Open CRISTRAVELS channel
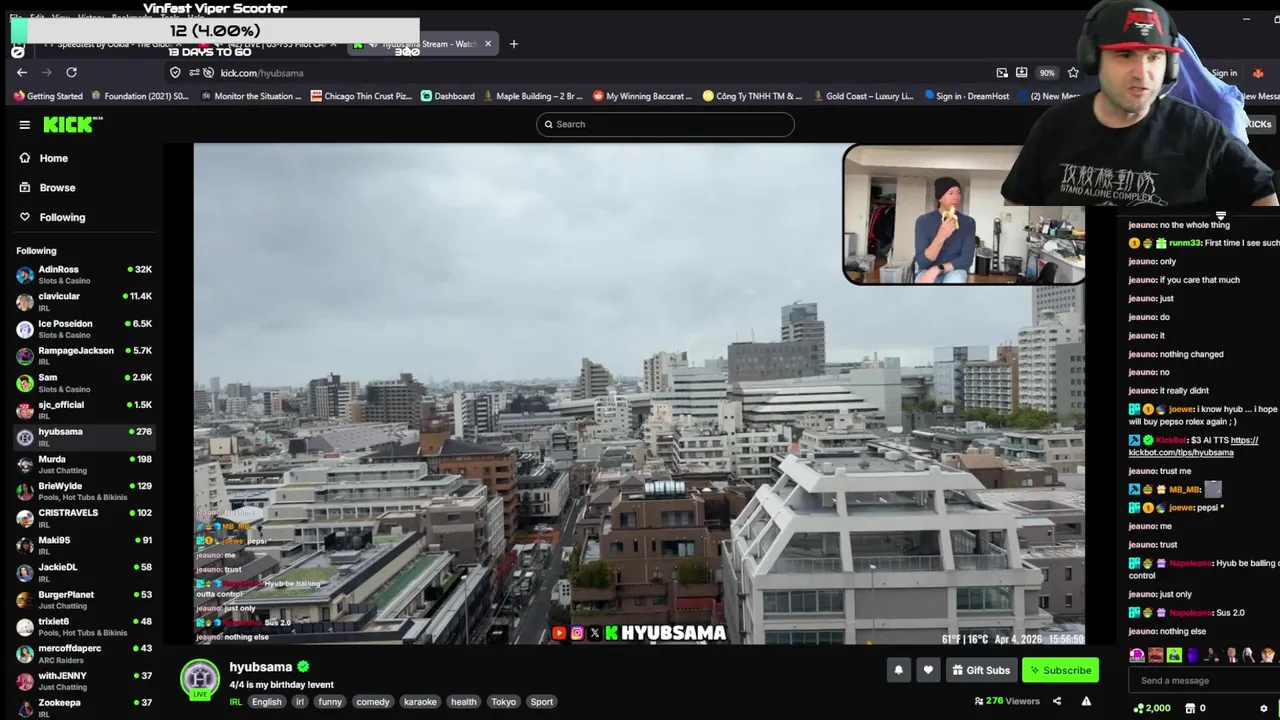1280x720 pixels. (x=84, y=517)
